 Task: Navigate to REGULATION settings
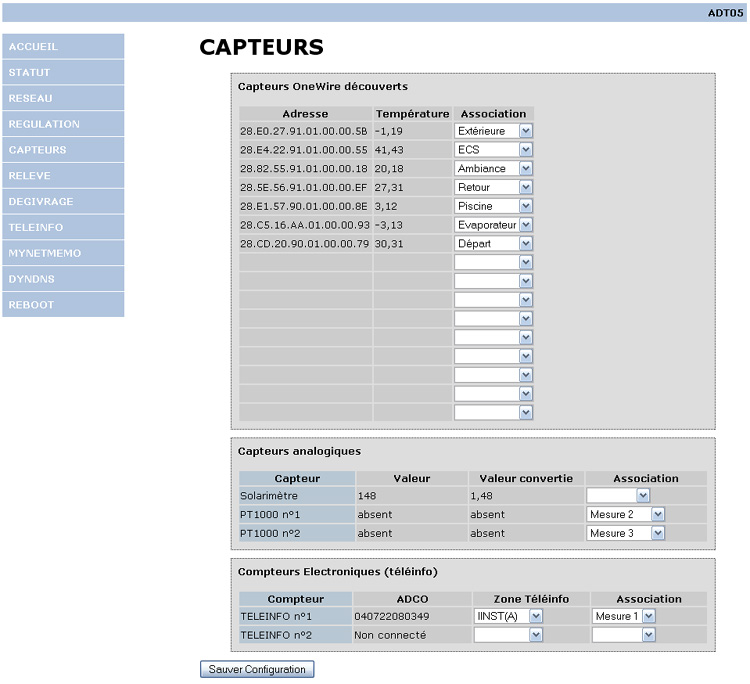click(63, 124)
